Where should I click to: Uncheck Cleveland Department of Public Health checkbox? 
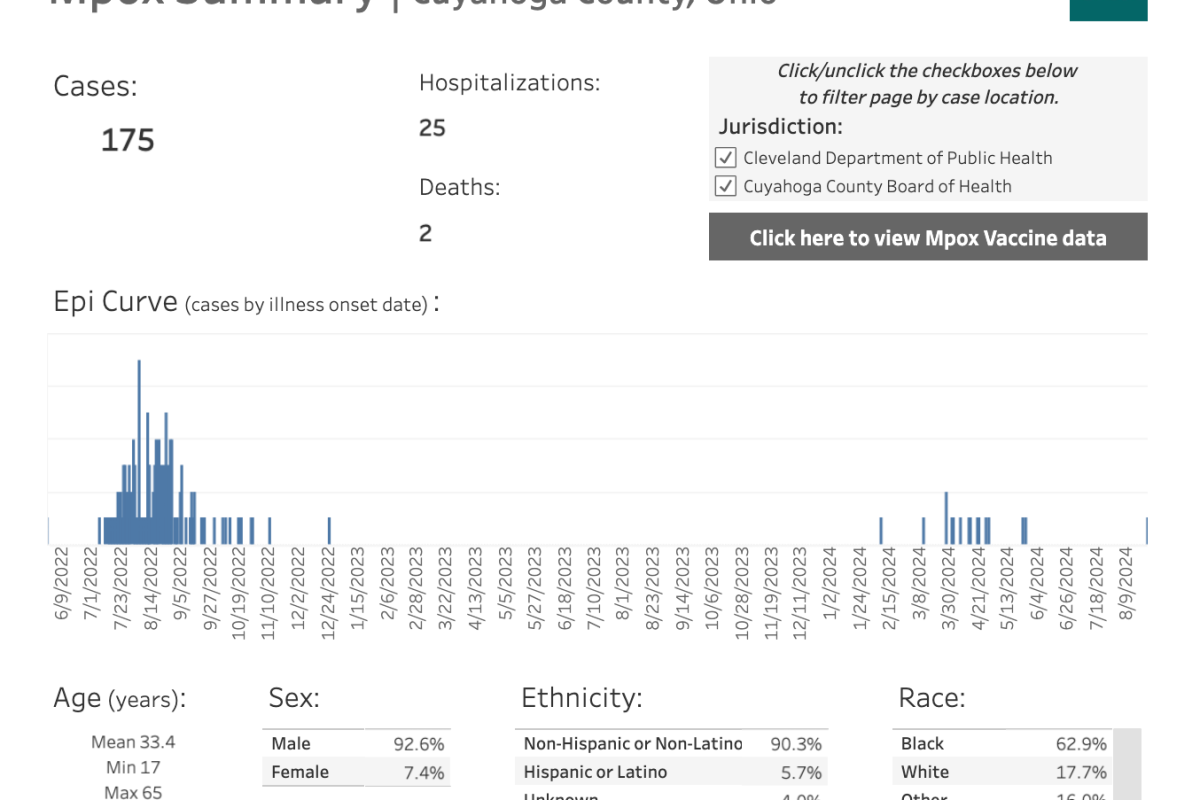coord(725,158)
